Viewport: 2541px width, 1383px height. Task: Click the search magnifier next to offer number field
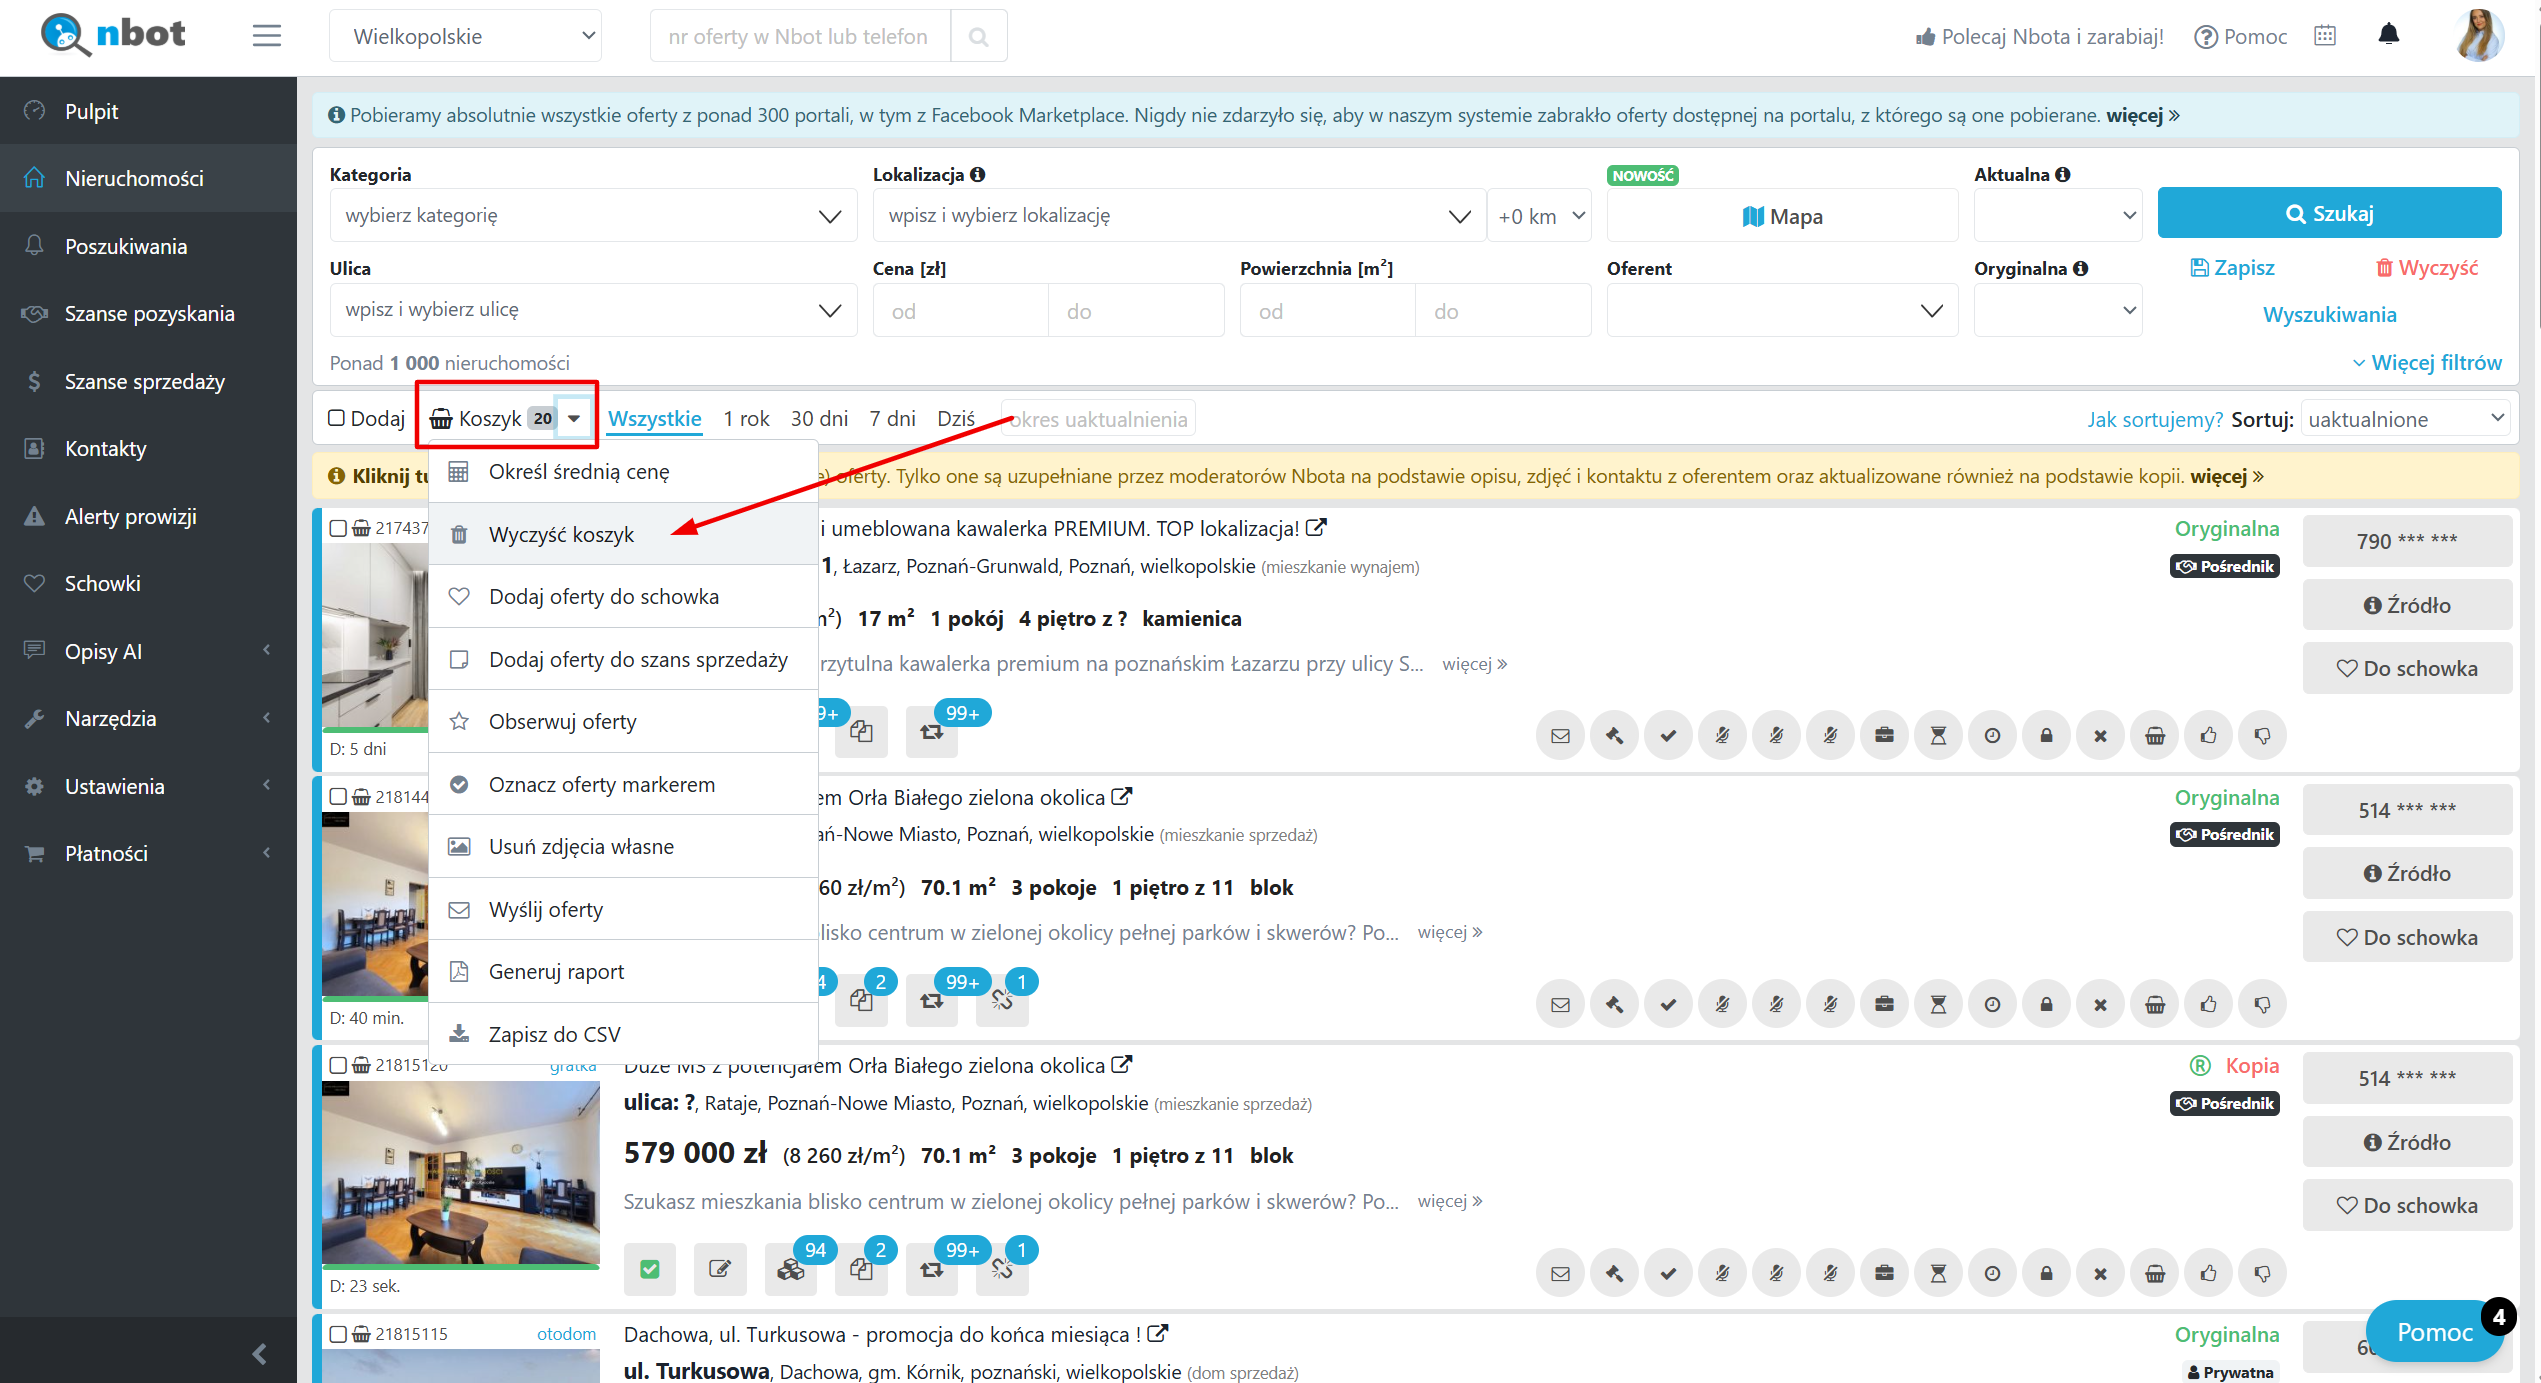tap(978, 37)
